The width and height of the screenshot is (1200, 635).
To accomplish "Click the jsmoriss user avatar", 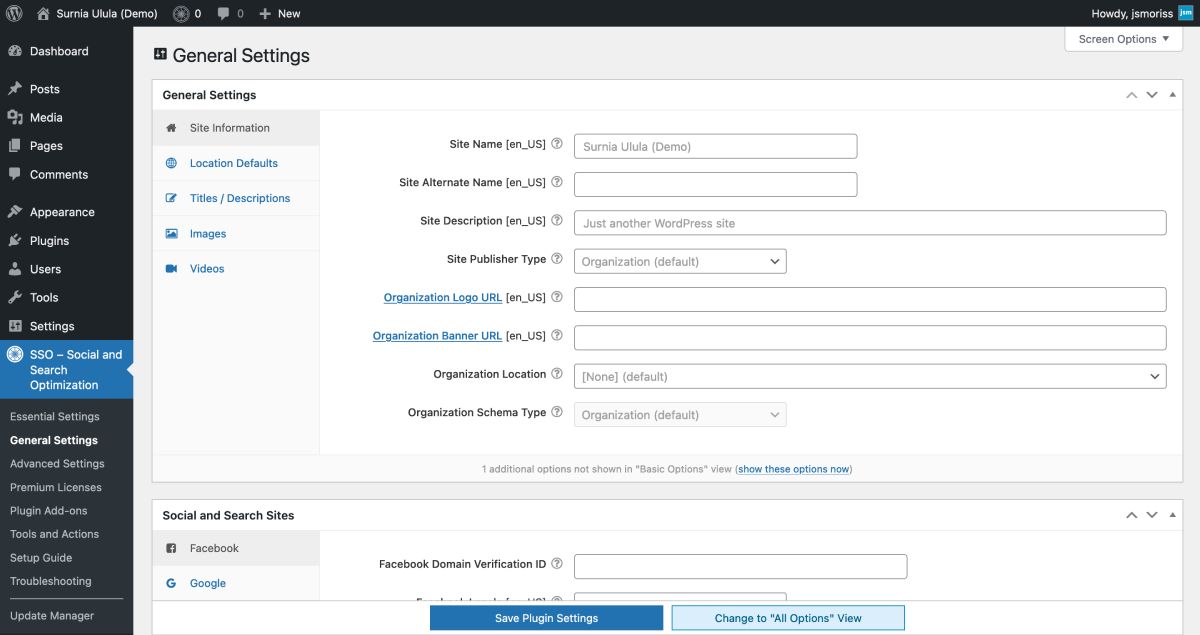I will point(1186,13).
